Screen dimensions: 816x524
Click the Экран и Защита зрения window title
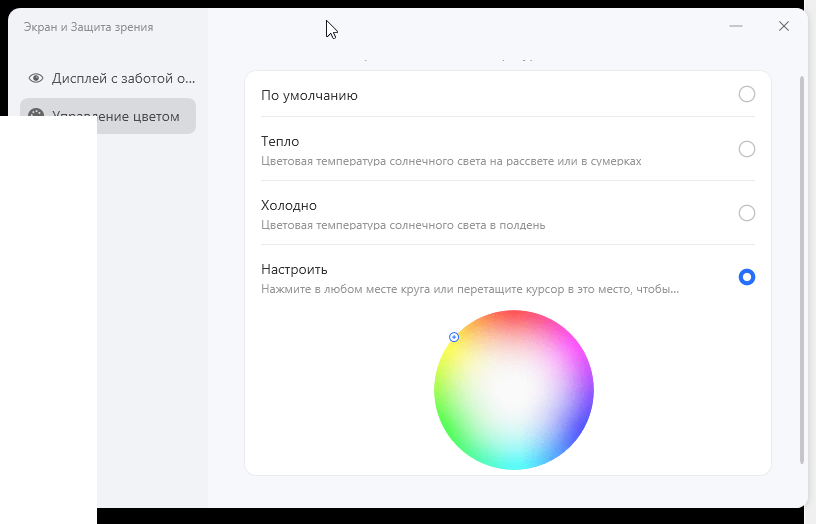tap(89, 27)
